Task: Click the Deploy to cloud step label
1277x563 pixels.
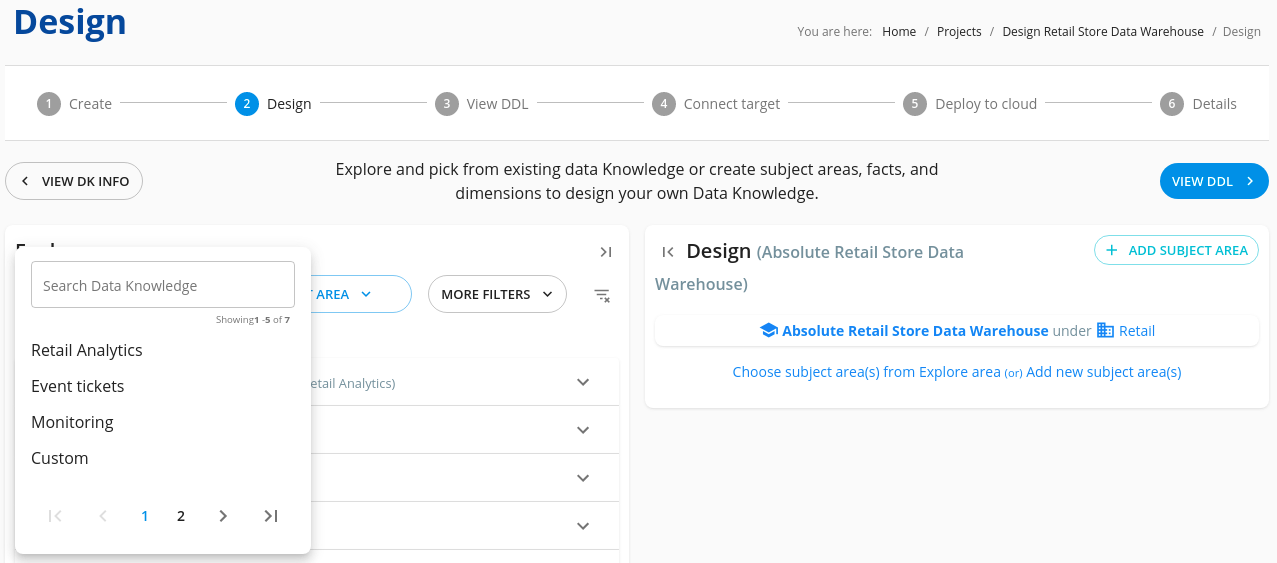Action: 986,104
